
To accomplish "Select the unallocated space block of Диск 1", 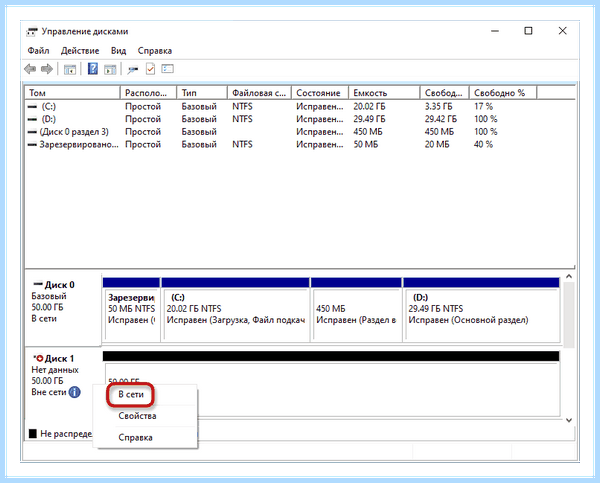I will (x=331, y=383).
